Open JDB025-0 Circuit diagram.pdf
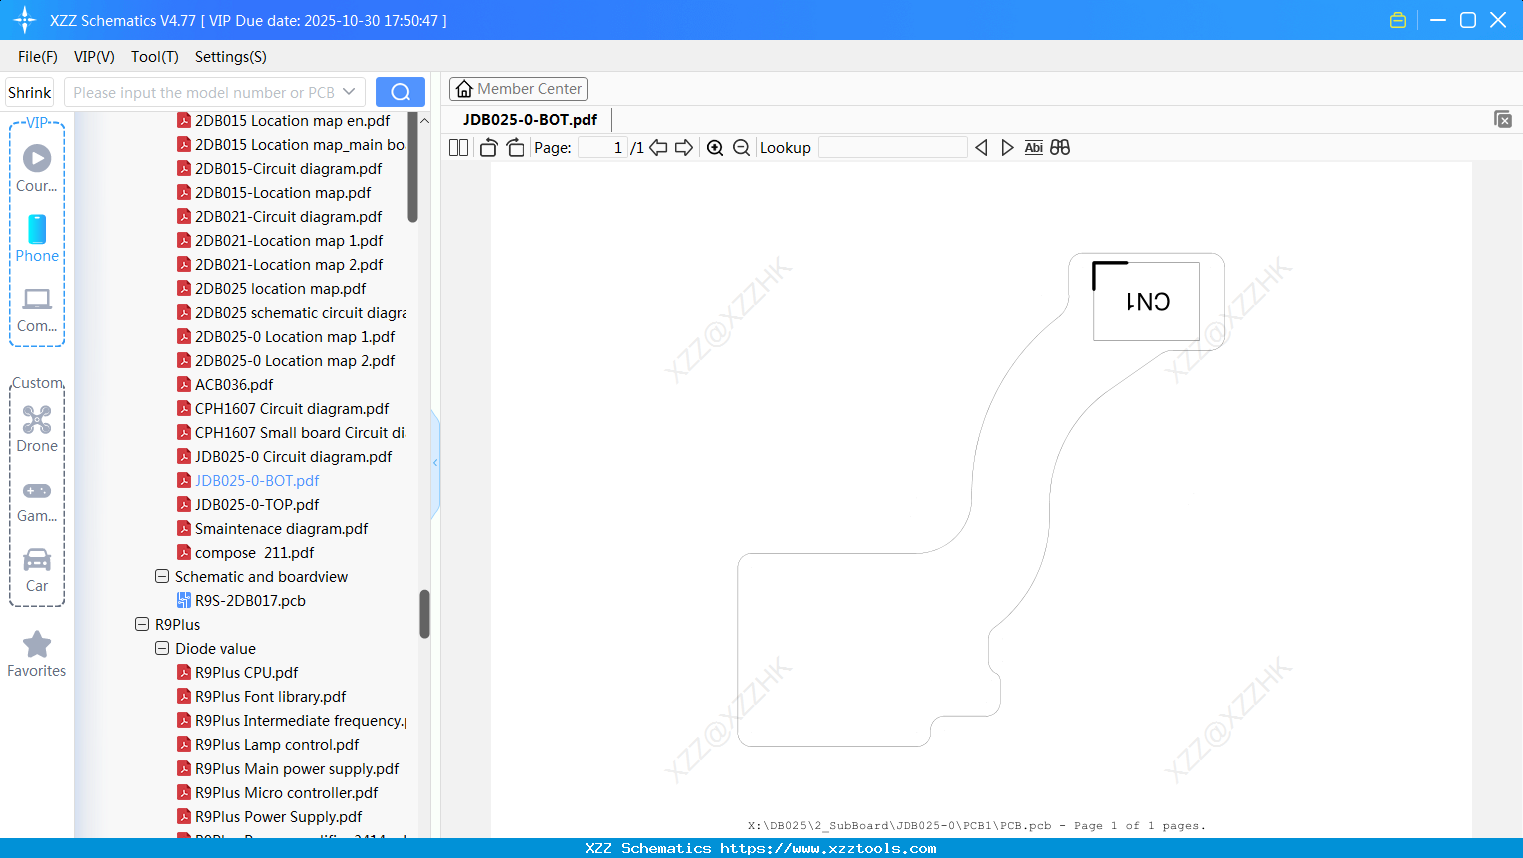 [x=293, y=457]
